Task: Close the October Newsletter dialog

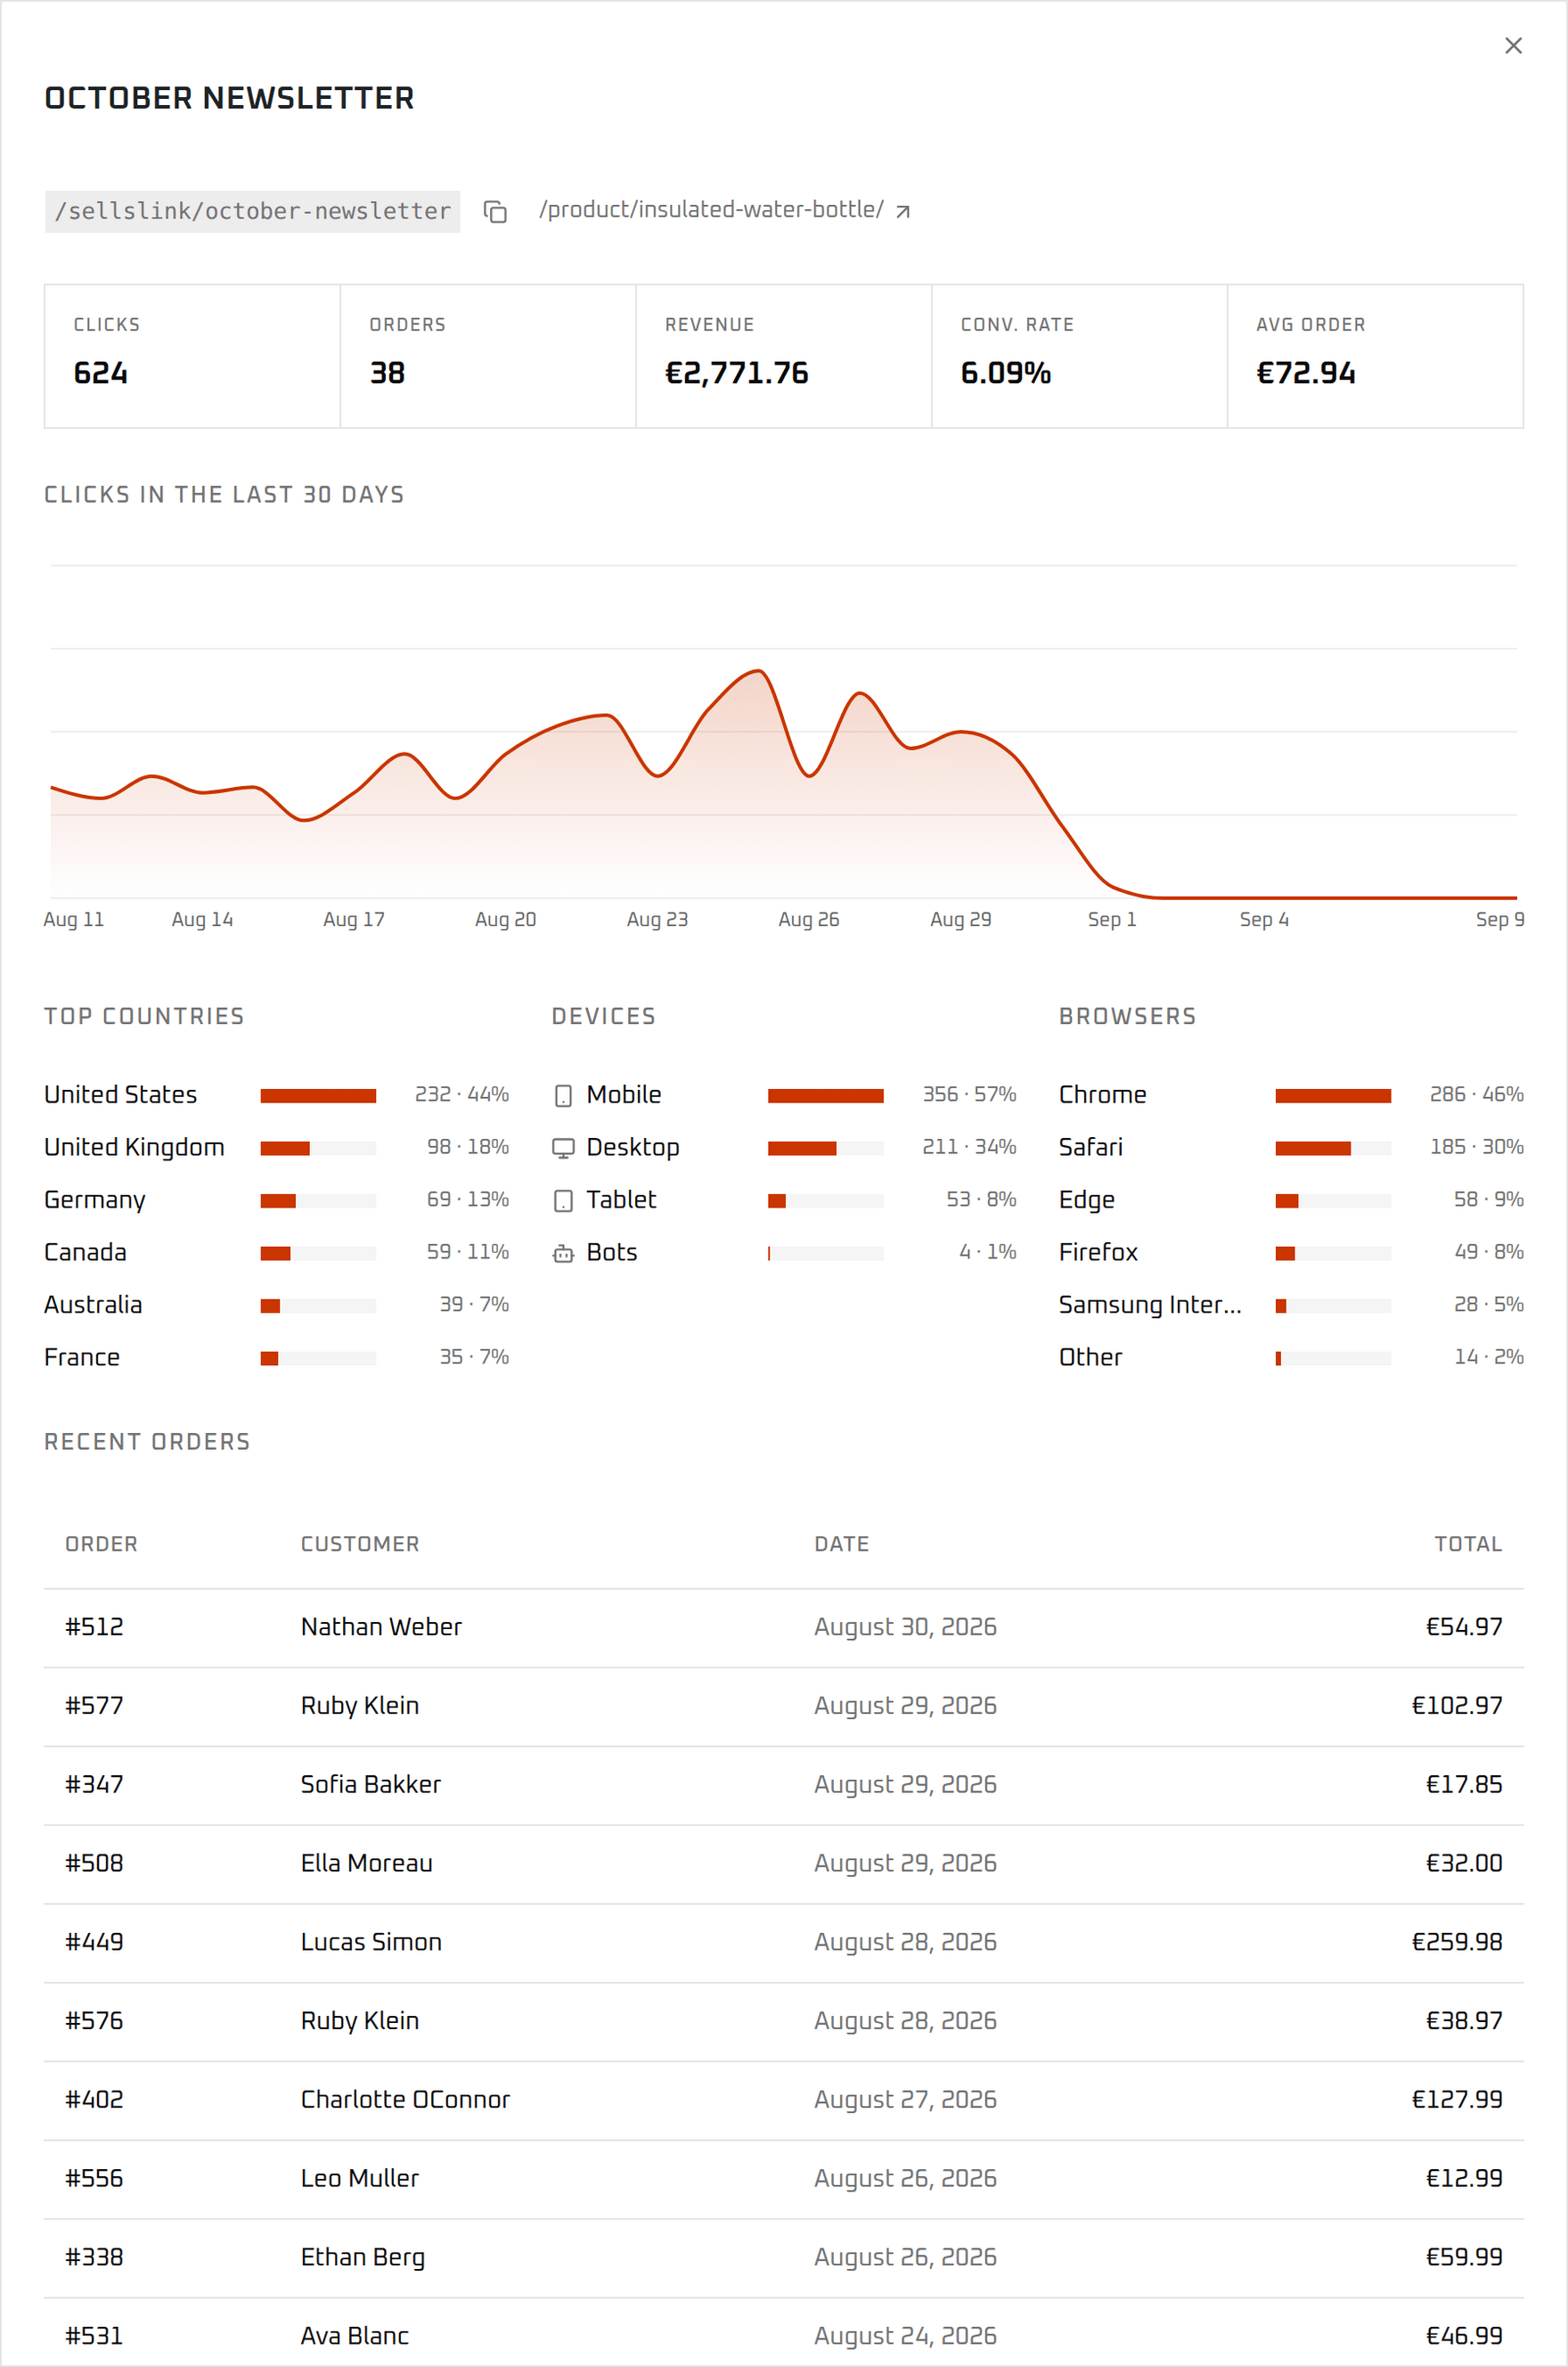Action: click(x=1513, y=46)
